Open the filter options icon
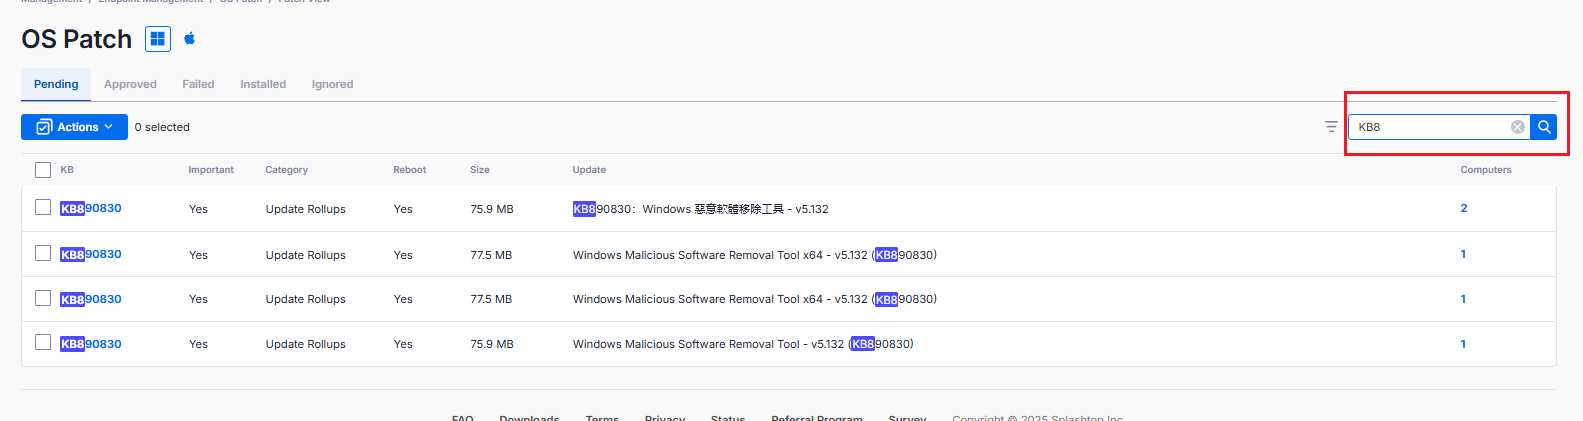 tap(1331, 127)
